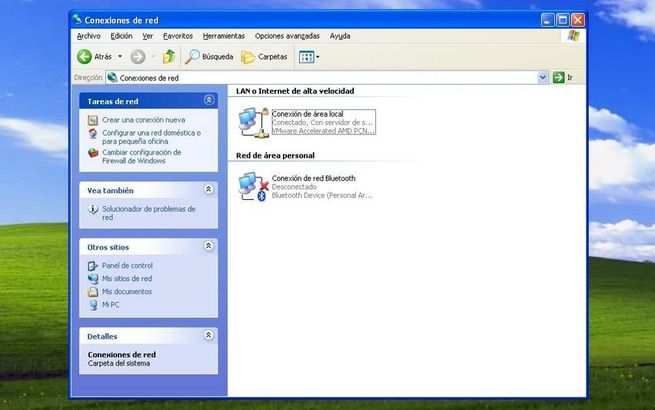Viewport: 655px width, 410px height.
Task: Open Solucionador de problemas de red link
Action: point(149,213)
